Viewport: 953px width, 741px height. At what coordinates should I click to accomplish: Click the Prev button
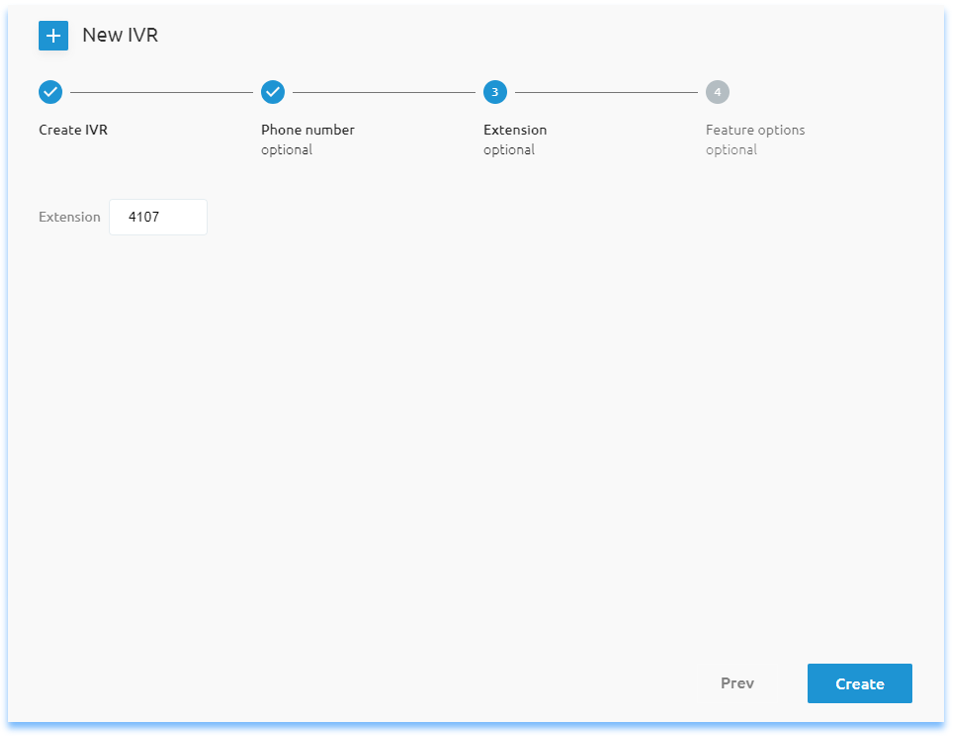pos(737,684)
